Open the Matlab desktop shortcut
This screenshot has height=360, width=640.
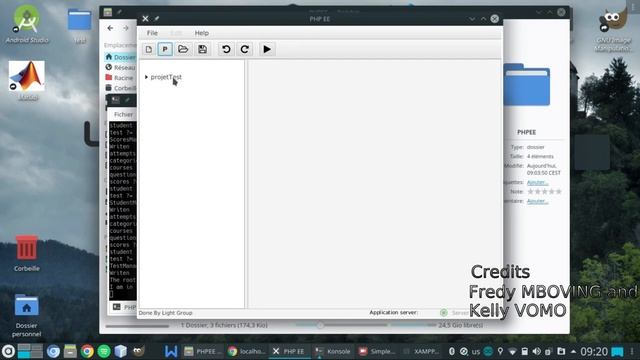(x=27, y=81)
